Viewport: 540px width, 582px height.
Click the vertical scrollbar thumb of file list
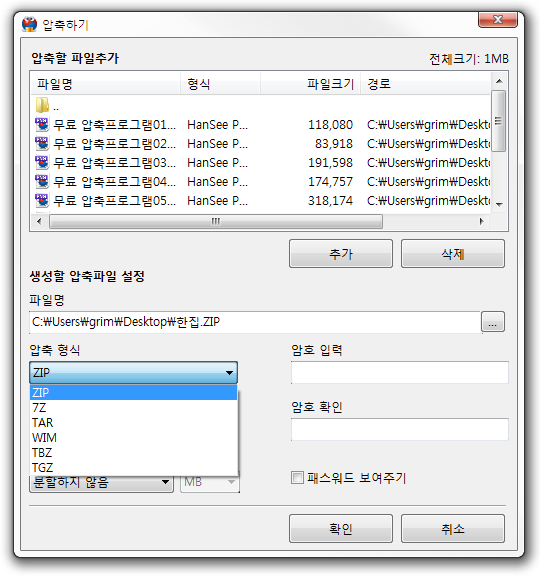coord(498,121)
